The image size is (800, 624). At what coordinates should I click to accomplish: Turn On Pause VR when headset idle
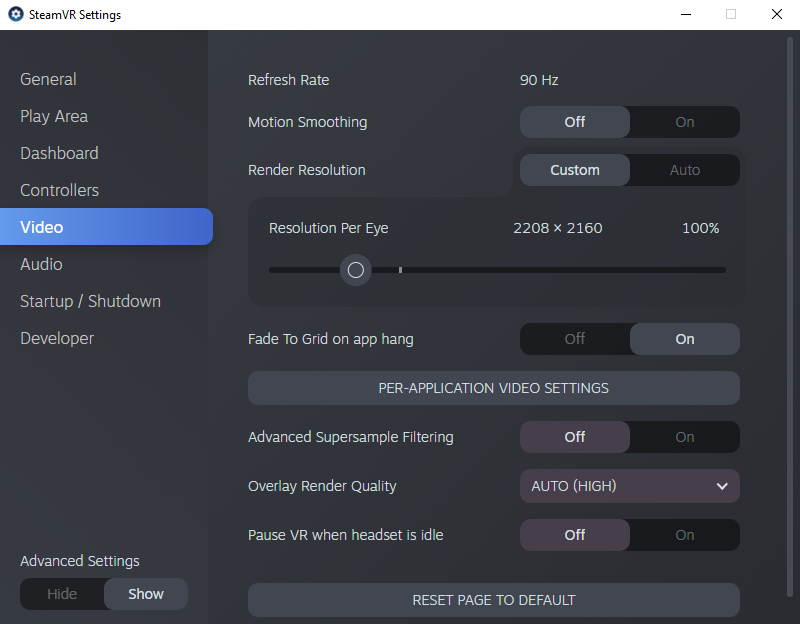685,535
